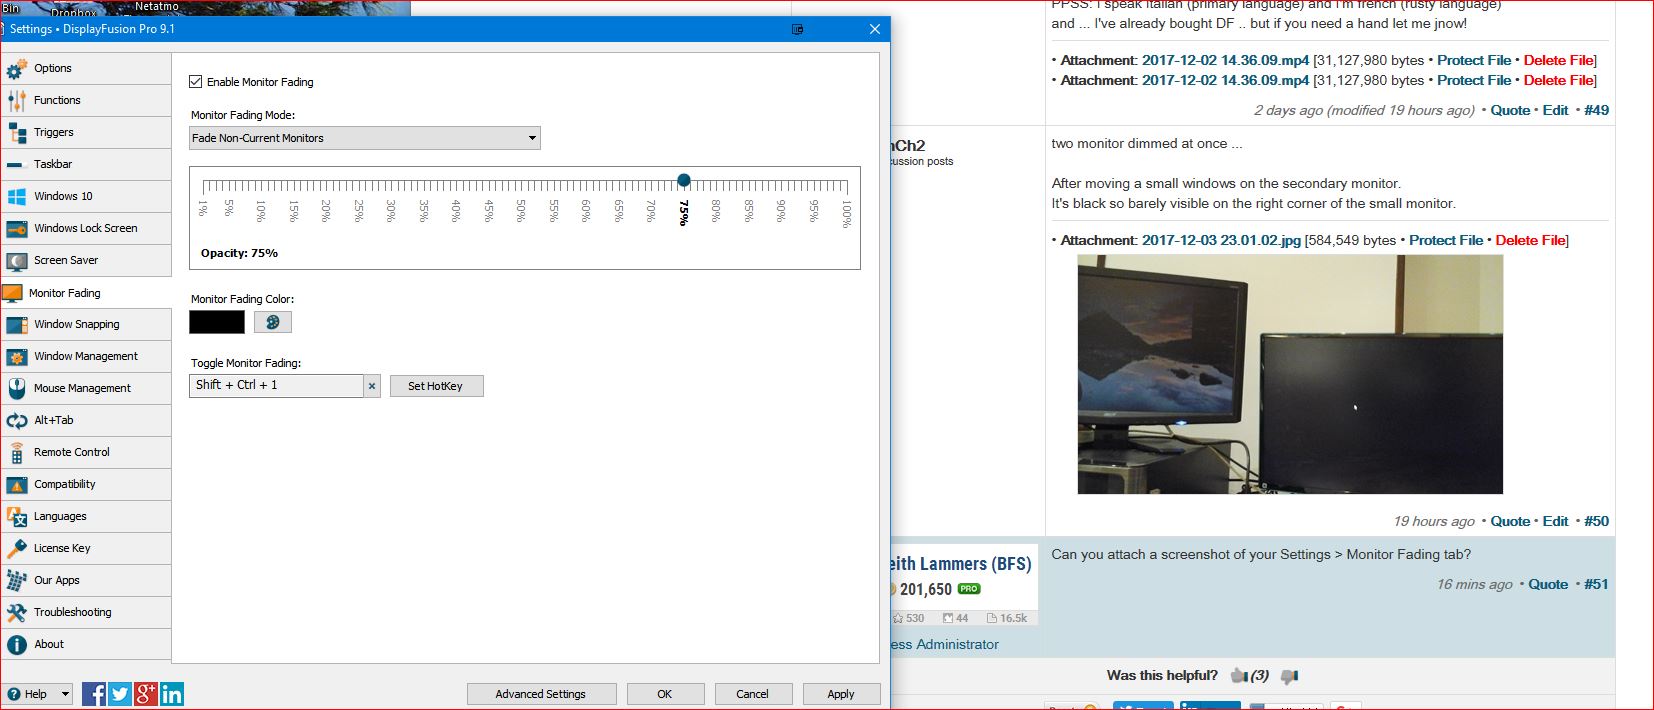Click the thumbs up helpful icon
1654x710 pixels.
1240,676
